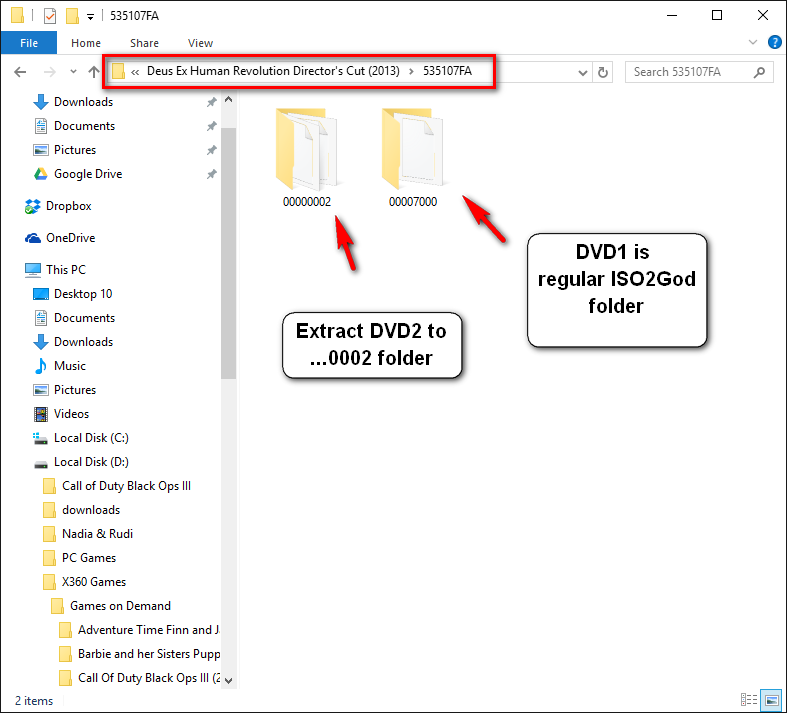Expand the ribbon with the chevron
The image size is (787, 713).
[x=753, y=42]
